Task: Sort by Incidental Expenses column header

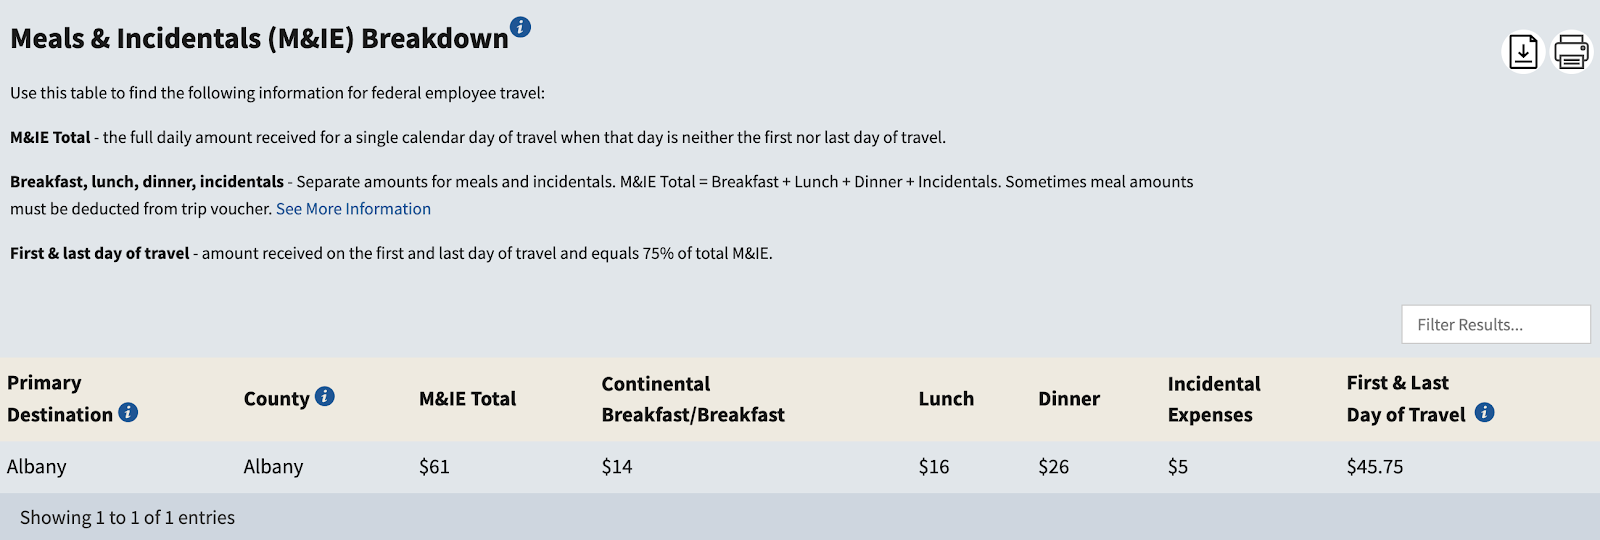Action: [x=1214, y=399]
